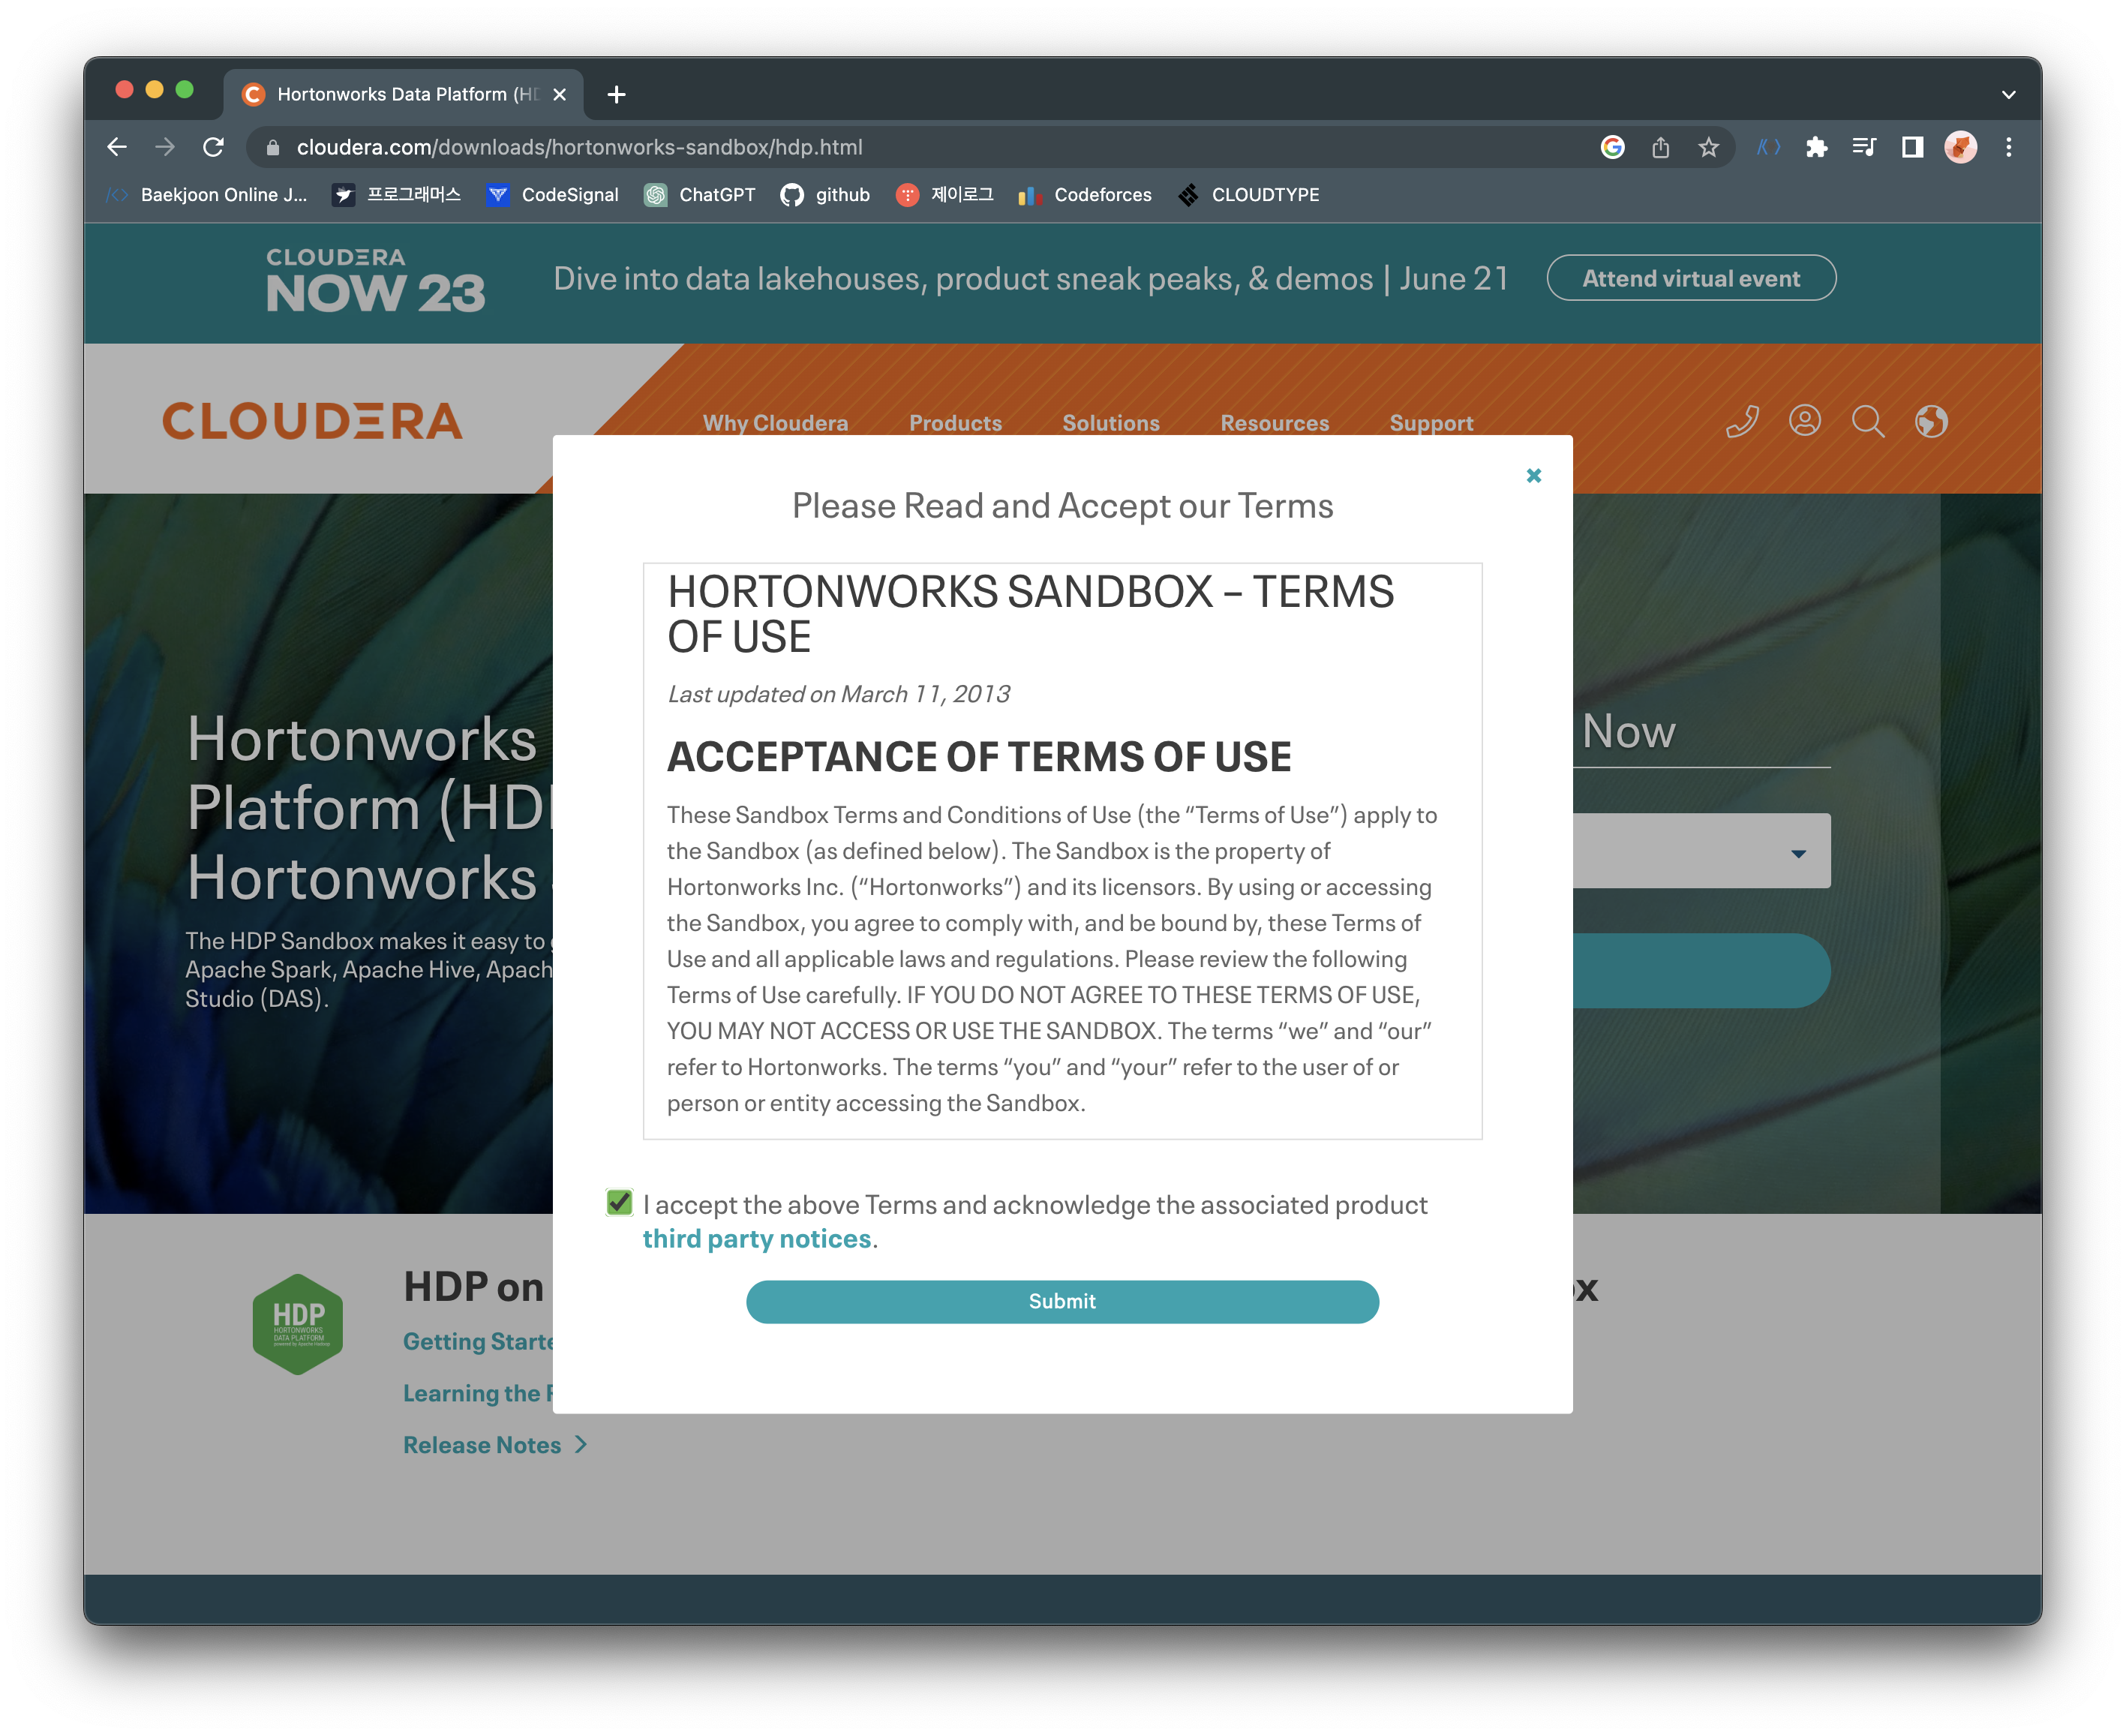Bookmark this page with the star
This screenshot has height=1736, width=2126.
click(x=1708, y=147)
